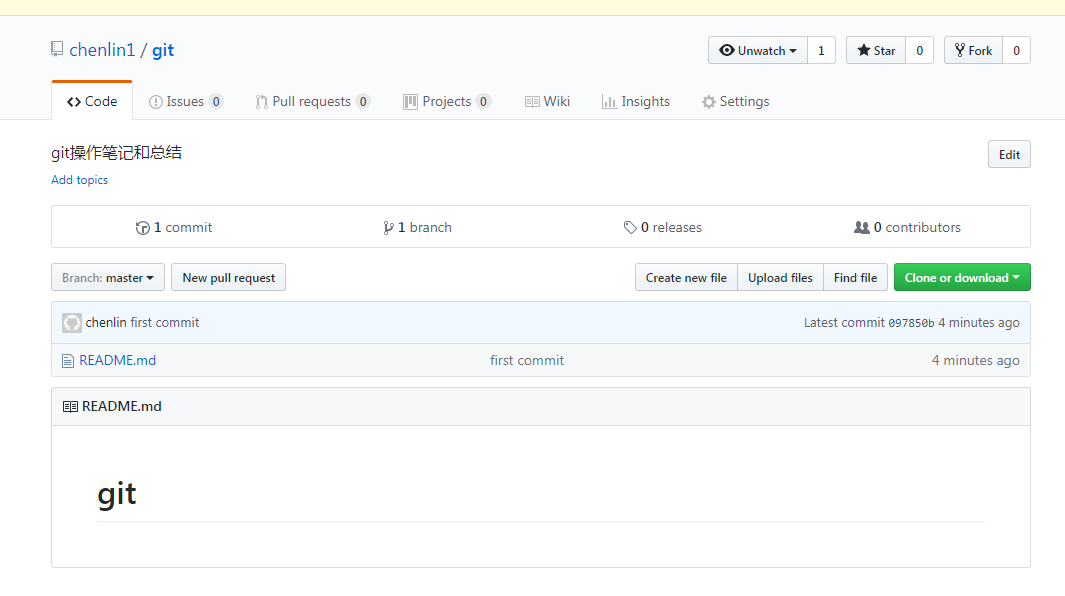Viewport: 1065px width, 596px height.
Task: Click the chenlin avatar thumbnail
Action: [x=72, y=323]
